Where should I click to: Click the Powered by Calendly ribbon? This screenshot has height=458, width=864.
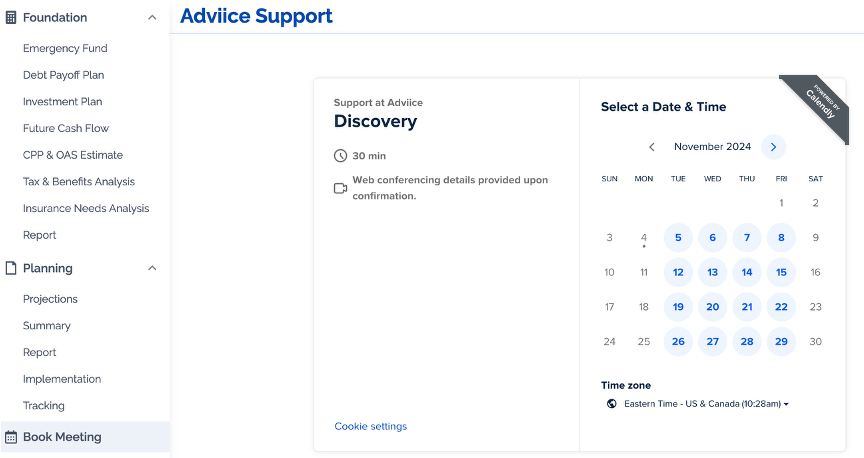[x=820, y=103]
